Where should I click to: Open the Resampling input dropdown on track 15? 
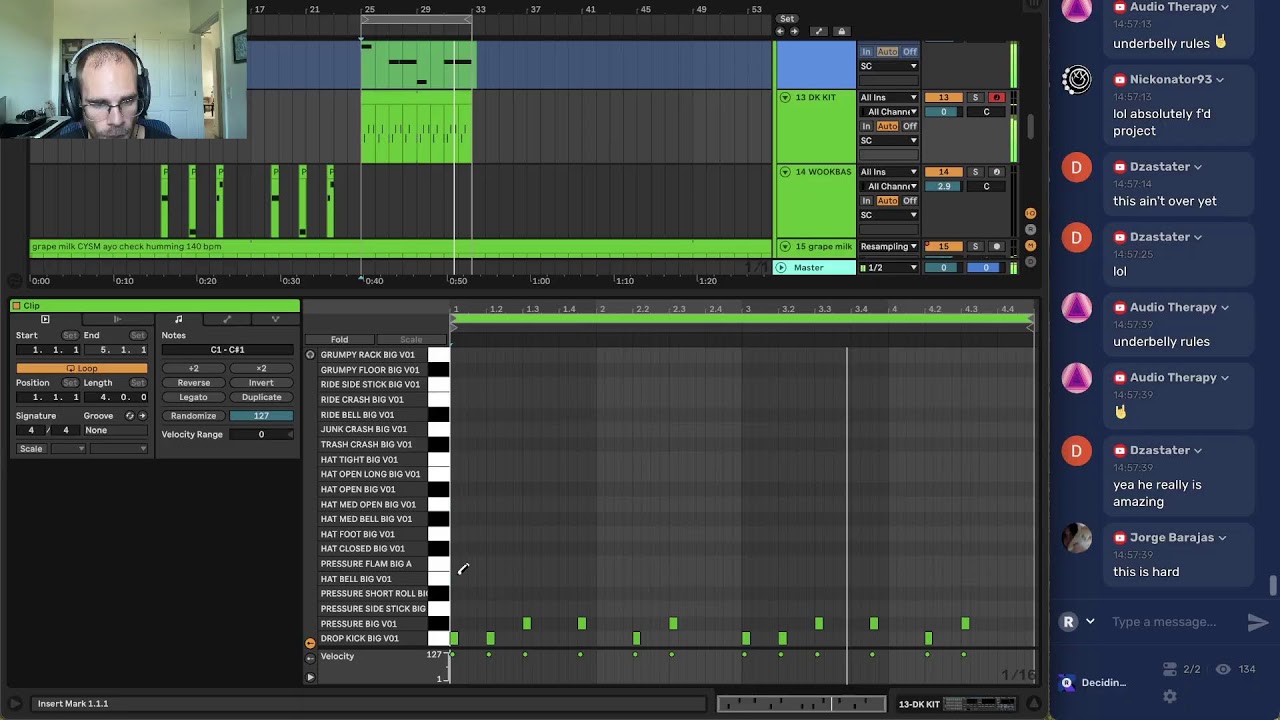888,246
